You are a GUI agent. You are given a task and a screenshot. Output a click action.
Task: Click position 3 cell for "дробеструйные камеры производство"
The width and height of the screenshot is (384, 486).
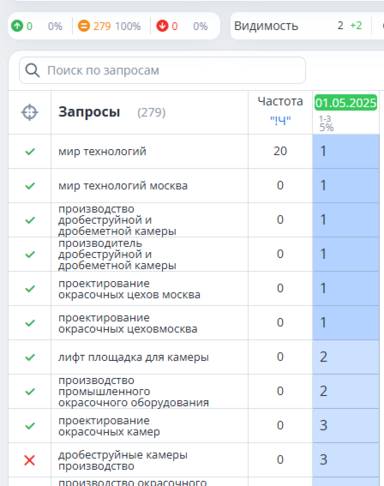pyautogui.click(x=346, y=460)
